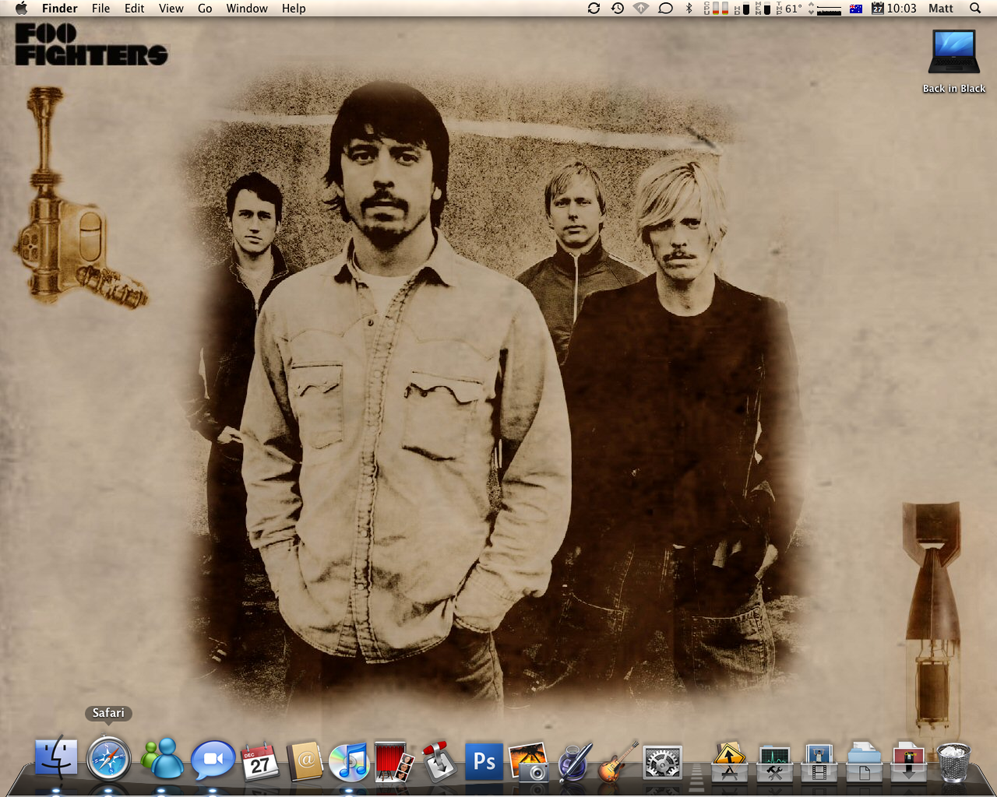Launch iTunes from the Dock
Viewport: 997px width, 797px height.
(348, 761)
